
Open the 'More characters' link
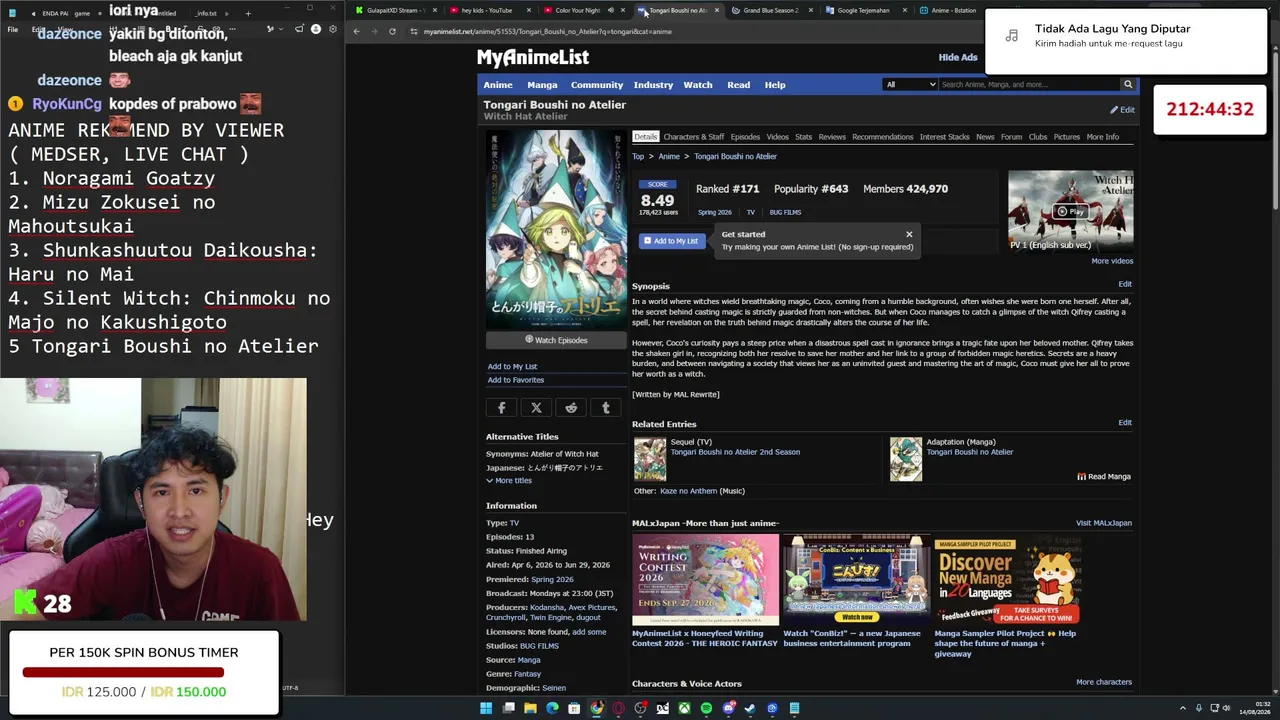coord(1104,682)
